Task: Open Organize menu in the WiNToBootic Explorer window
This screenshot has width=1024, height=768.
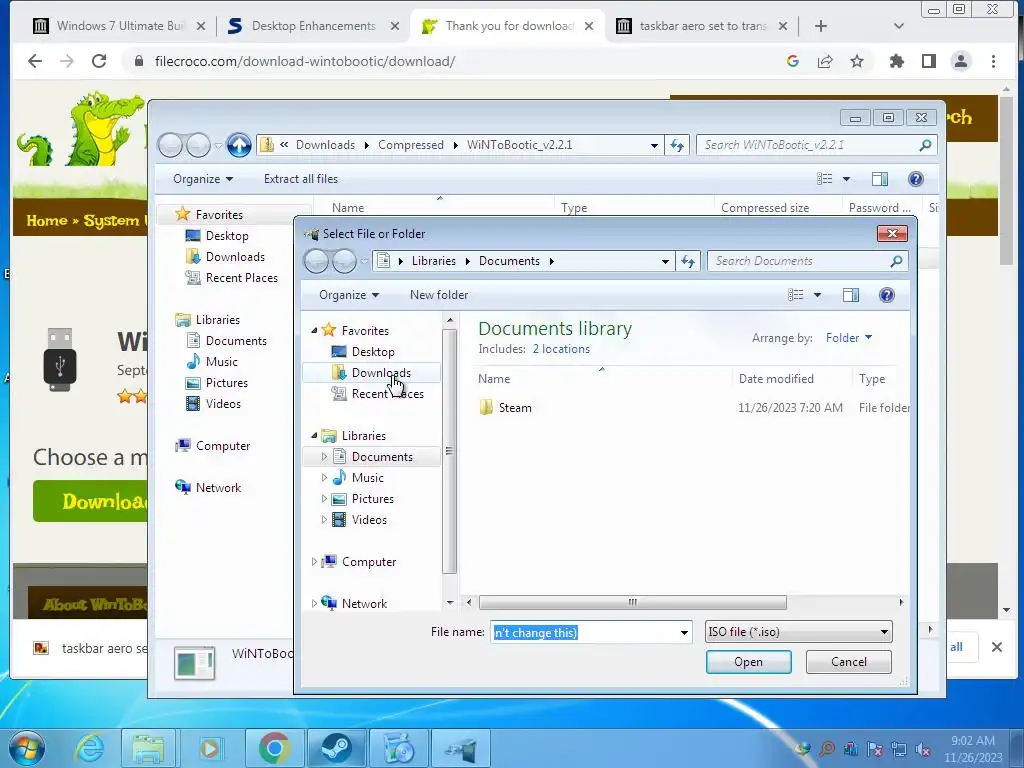Action: pyautogui.click(x=202, y=179)
